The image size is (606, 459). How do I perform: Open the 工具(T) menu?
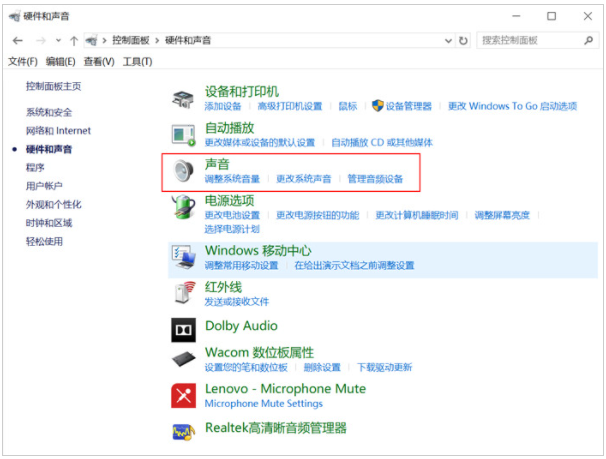coord(137,62)
